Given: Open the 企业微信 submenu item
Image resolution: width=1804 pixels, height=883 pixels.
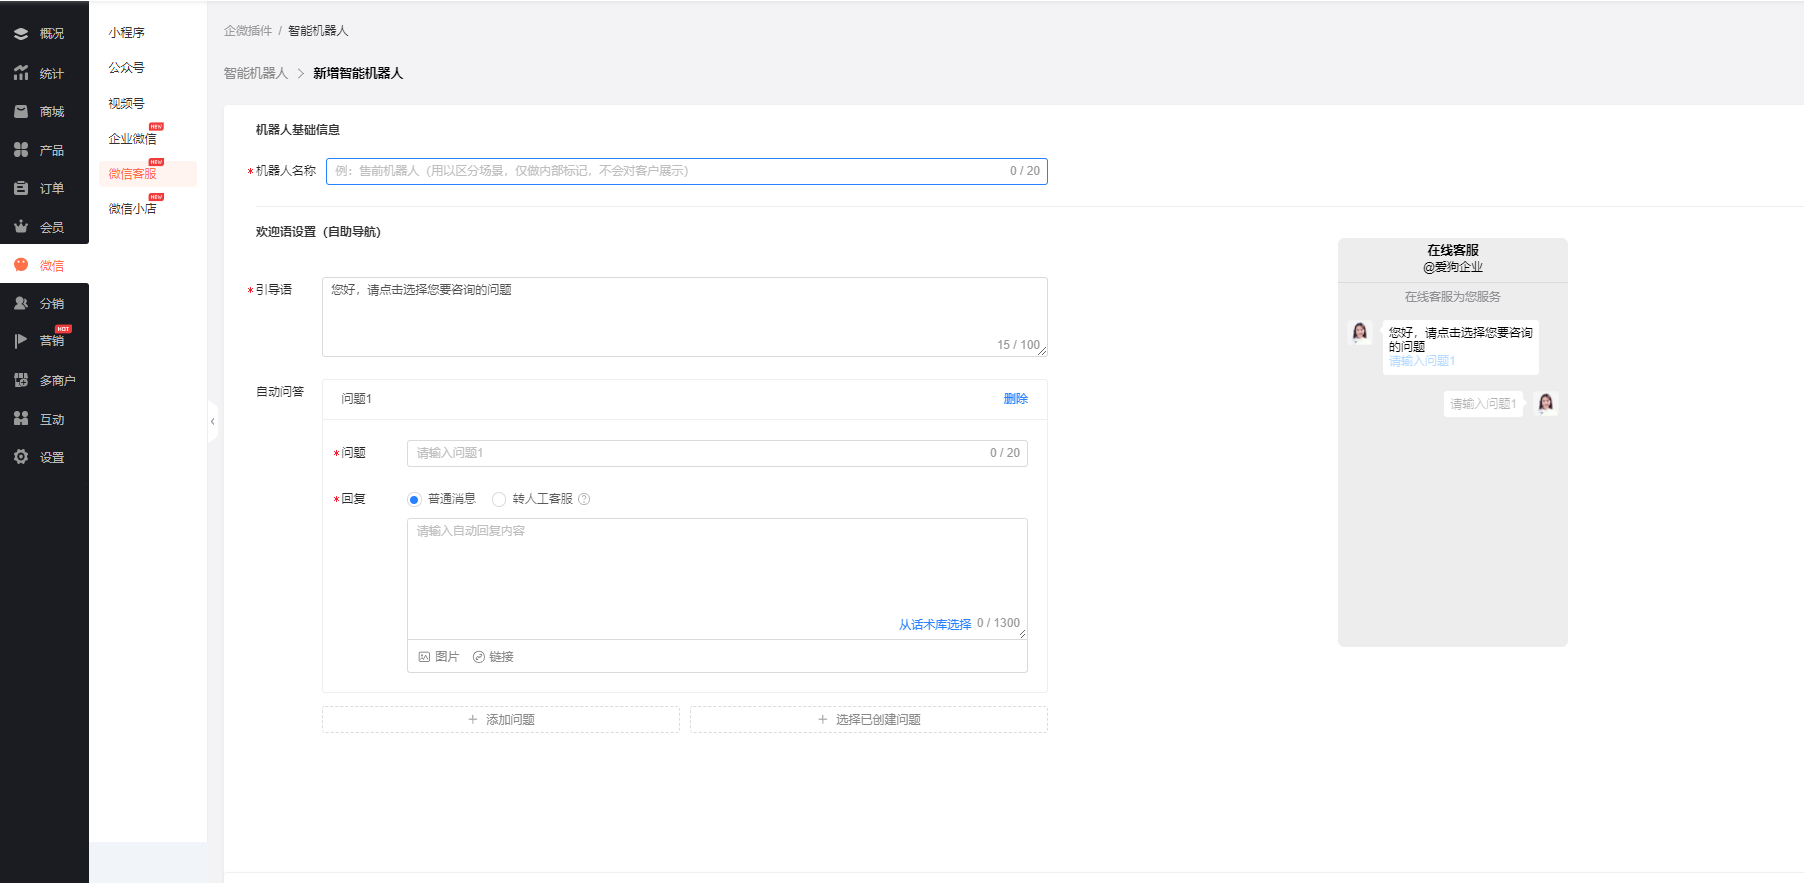Looking at the screenshot, I should [132, 139].
